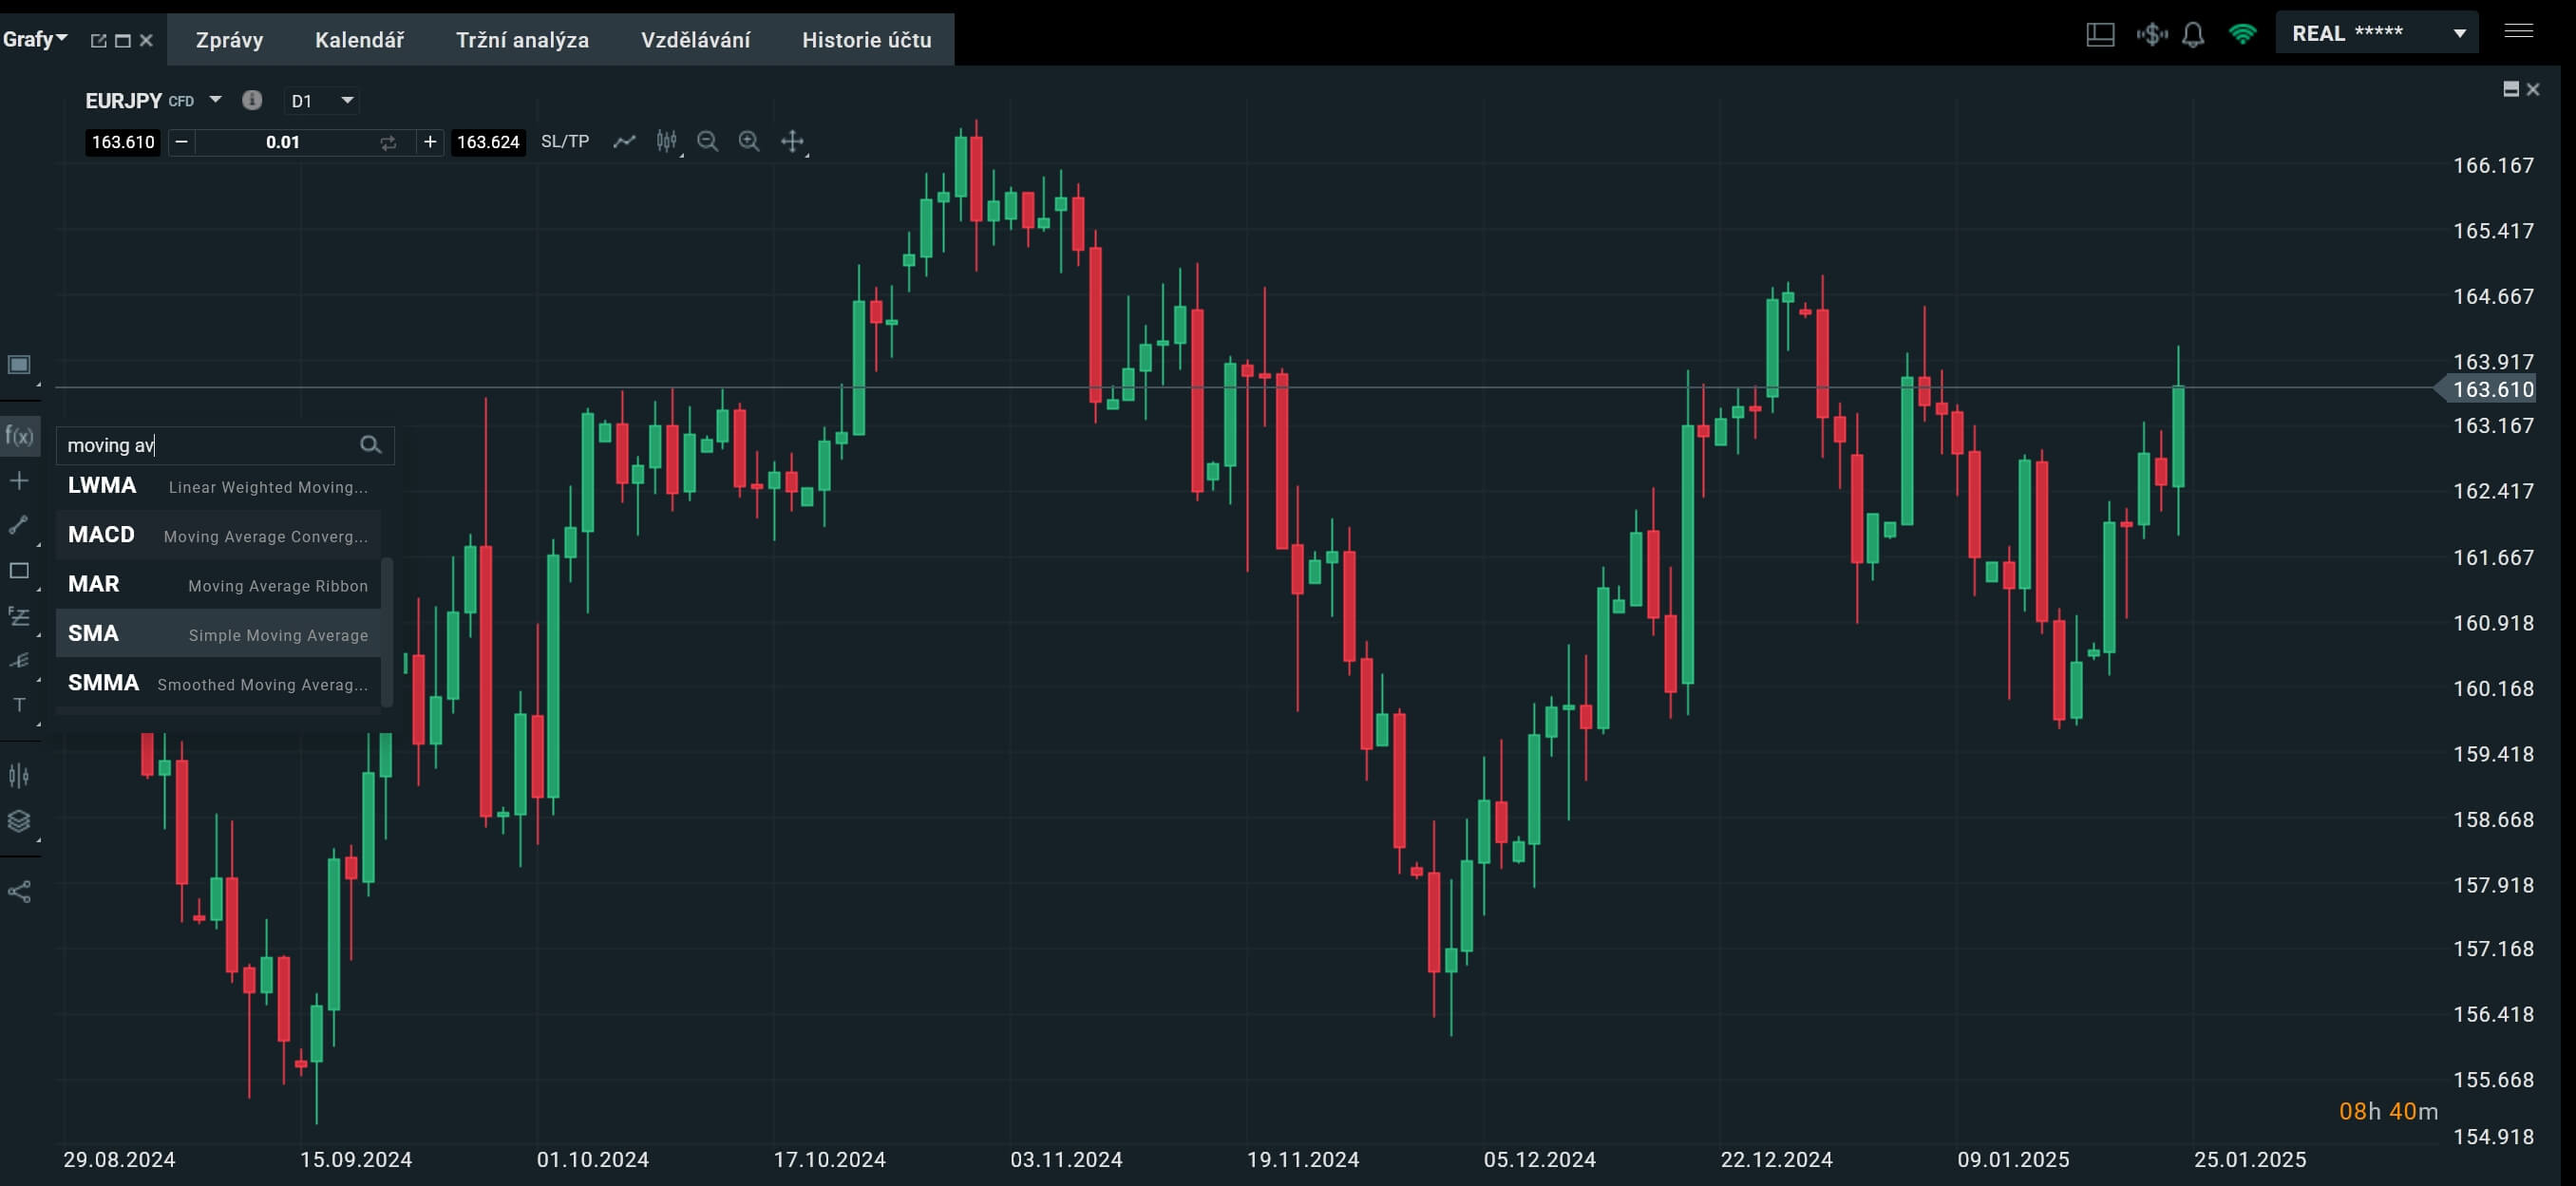The width and height of the screenshot is (2576, 1186).
Task: Toggle the line chart type icon
Action: pyautogui.click(x=624, y=141)
